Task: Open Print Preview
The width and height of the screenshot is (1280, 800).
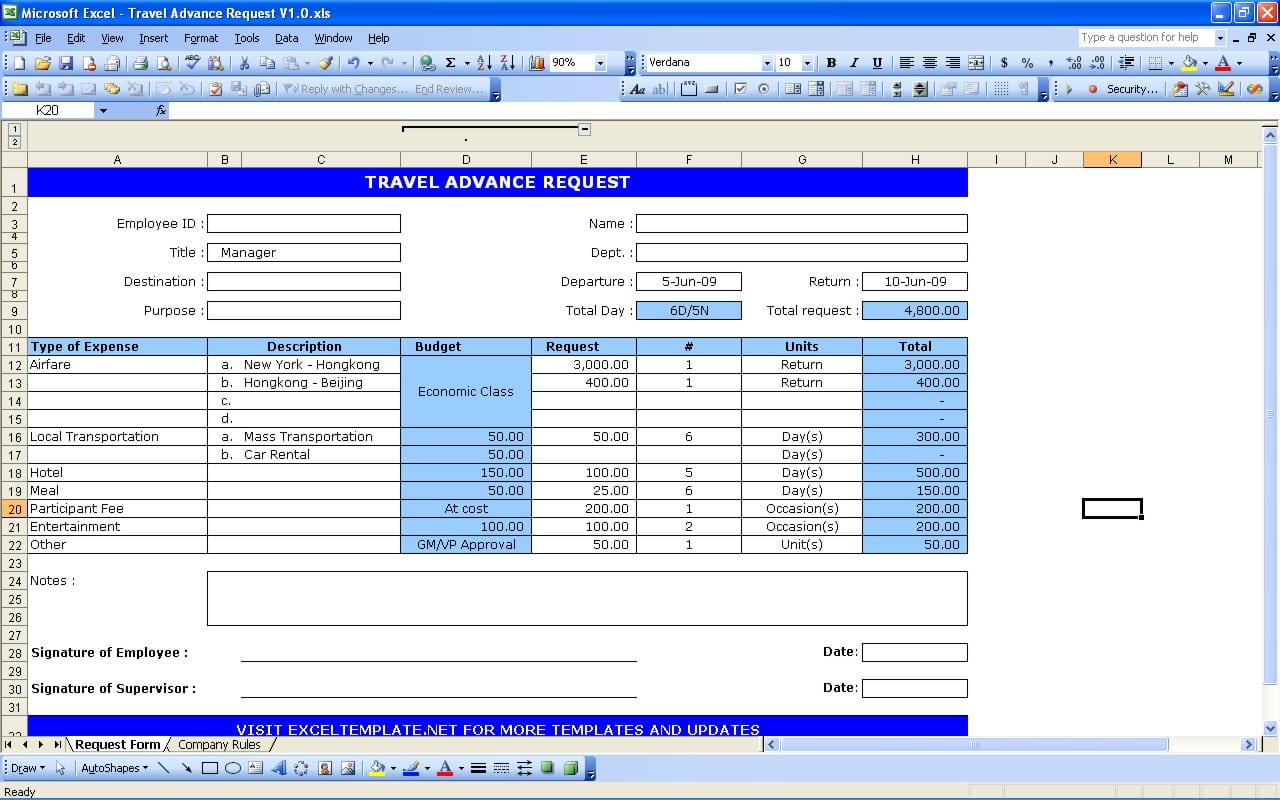Action: pyautogui.click(x=163, y=62)
